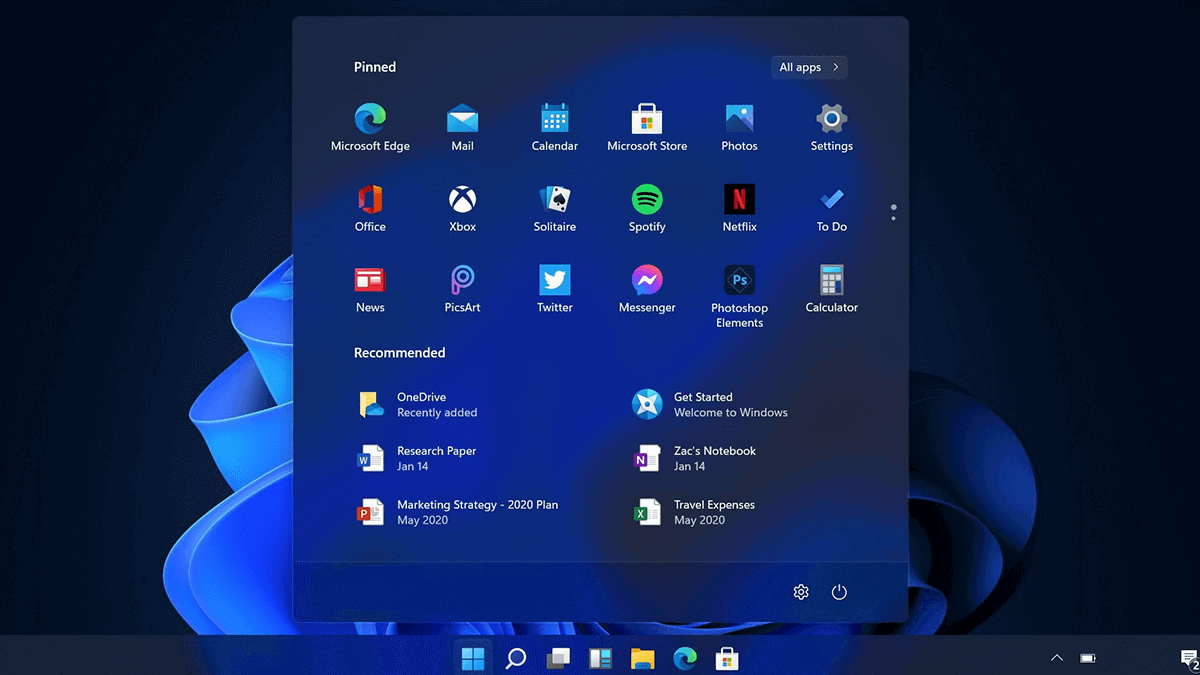This screenshot has width=1200, height=675.
Task: Start the Calculator
Action: [831, 282]
